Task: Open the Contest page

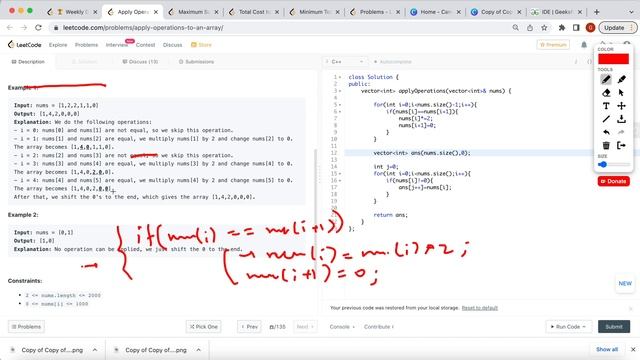Action: point(145,45)
